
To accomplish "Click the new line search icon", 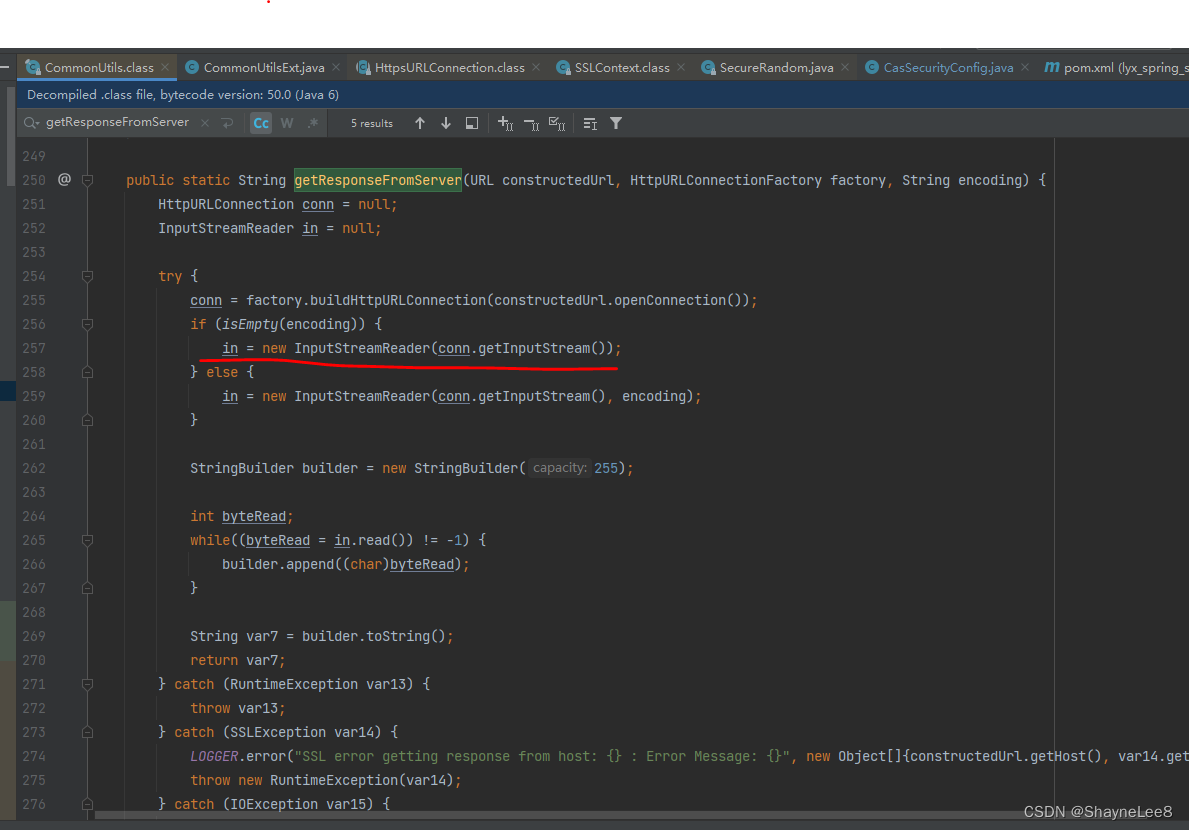I will tap(227, 123).
